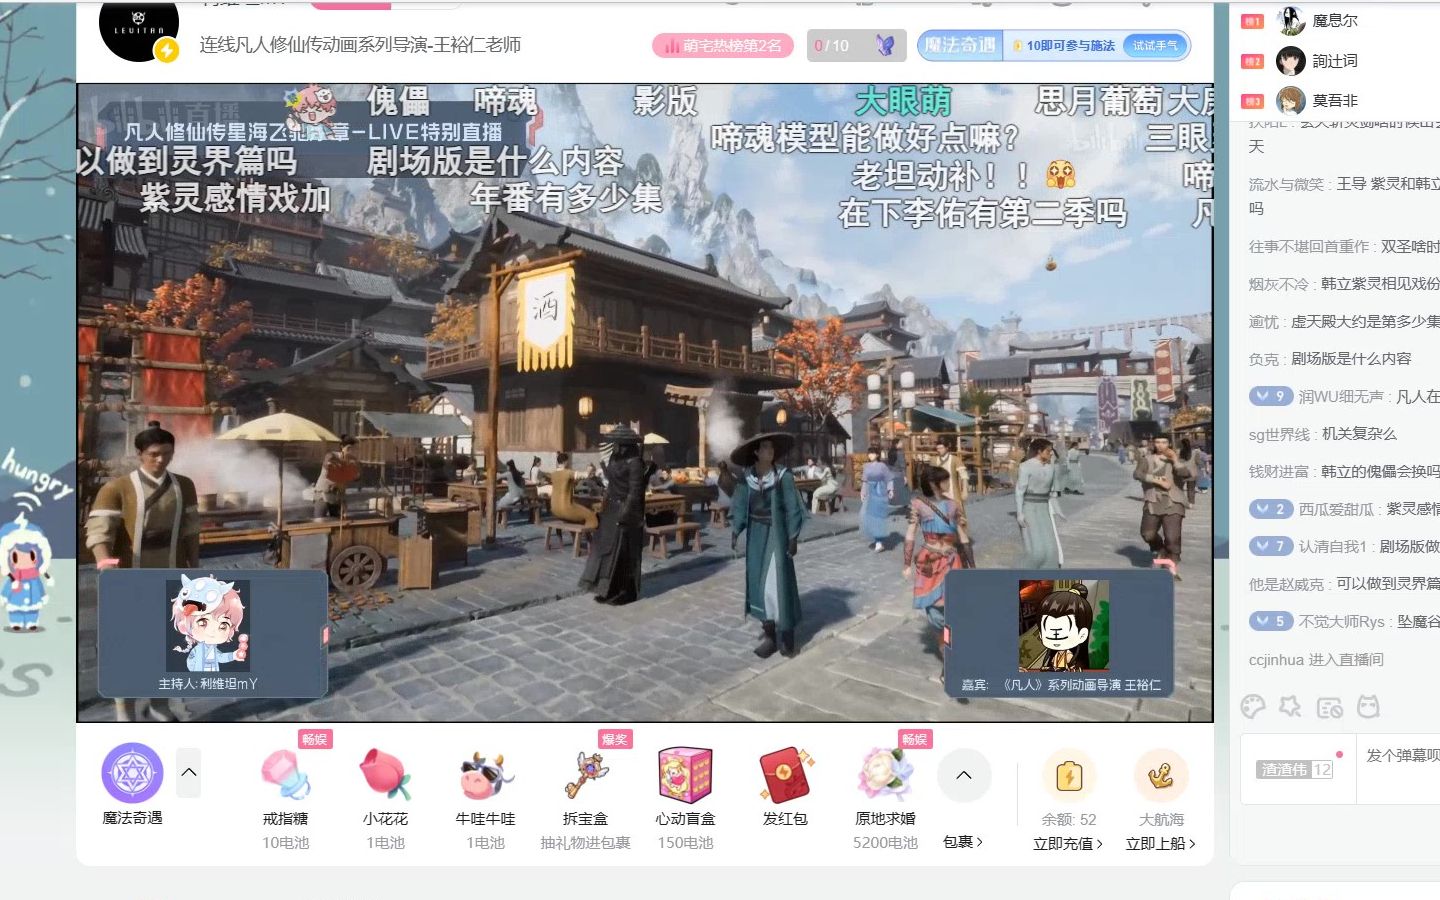
Task: Send the 小花花 rose gift
Action: (385, 775)
